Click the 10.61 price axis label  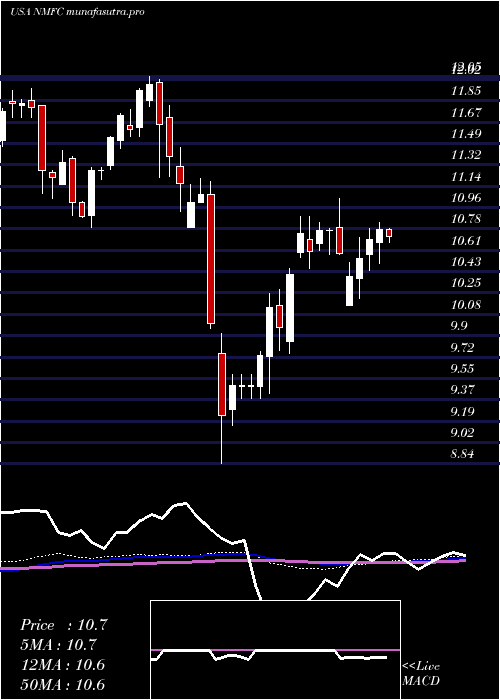click(466, 241)
